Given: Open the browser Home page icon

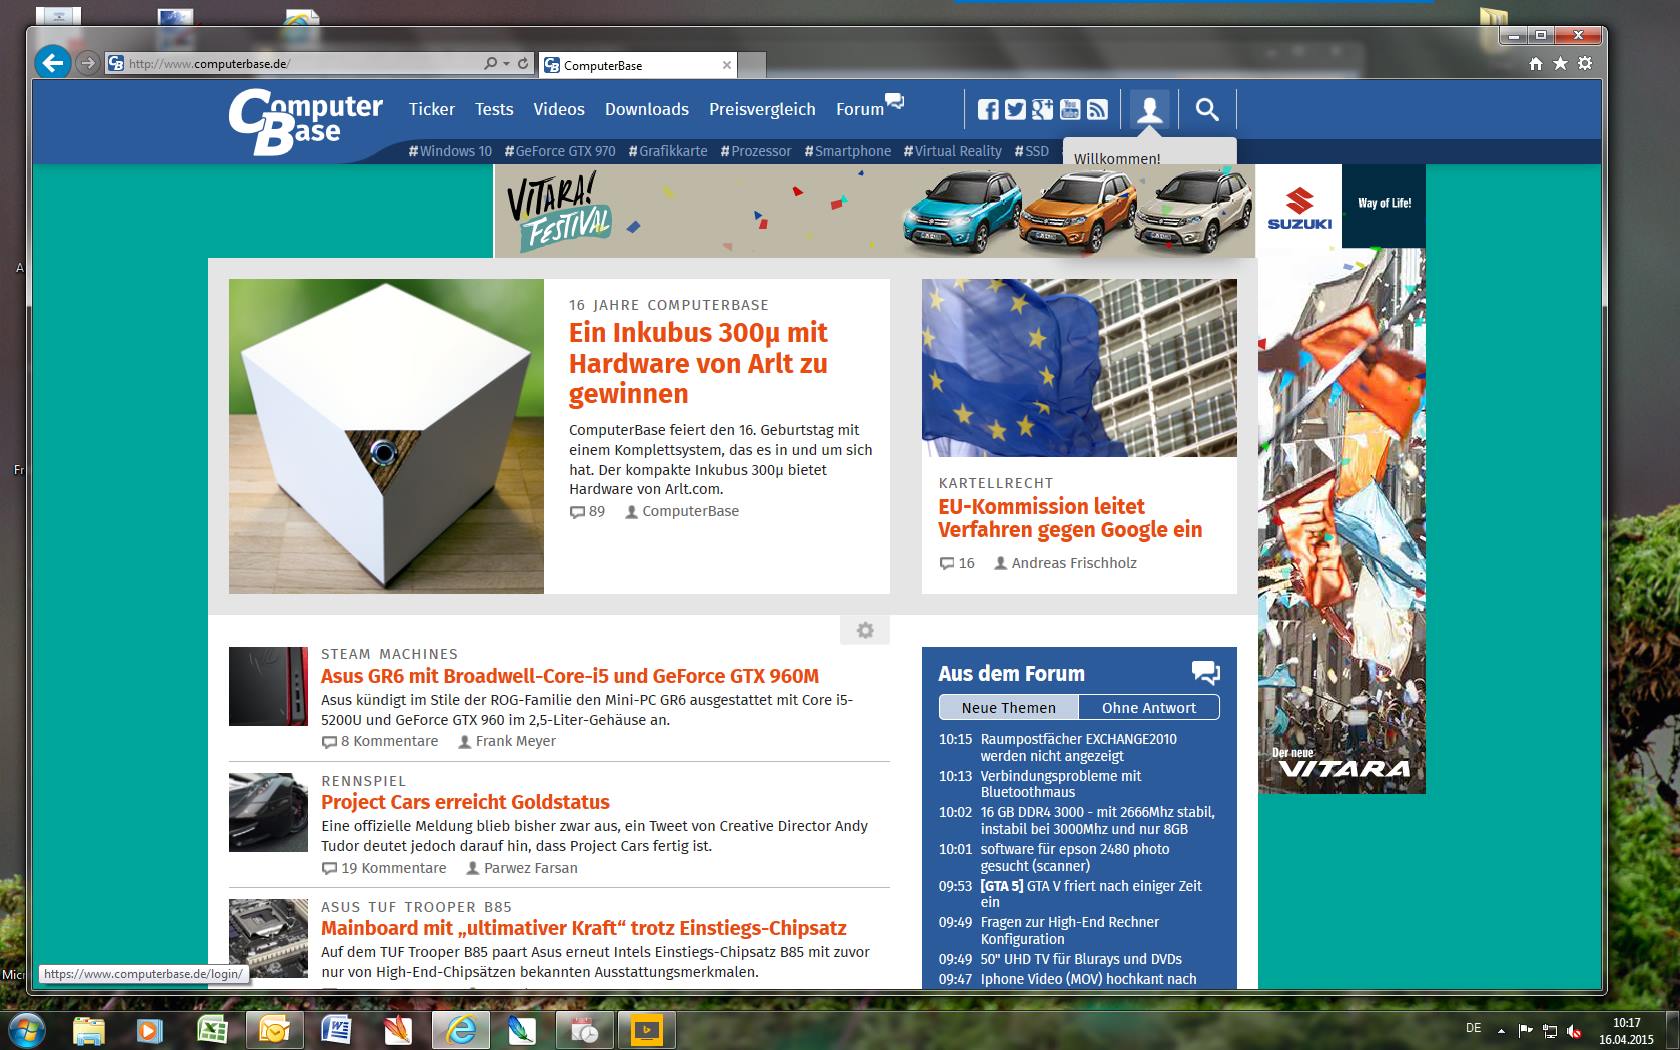Looking at the screenshot, I should point(1535,64).
